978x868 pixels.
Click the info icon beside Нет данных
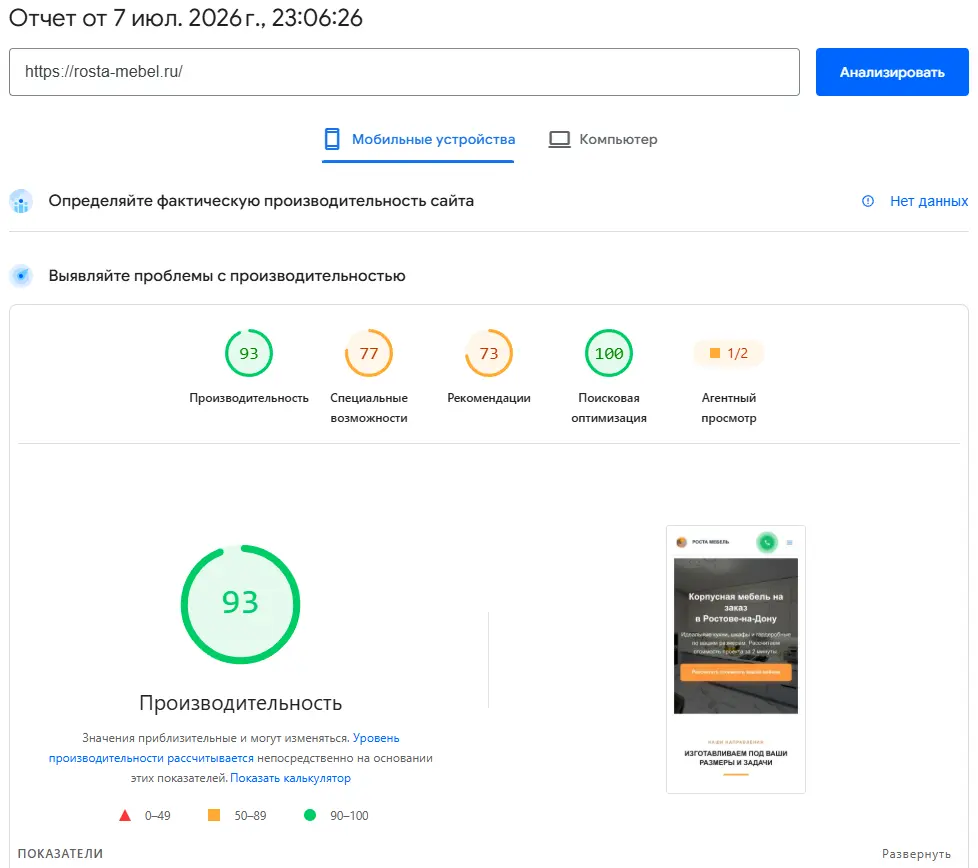(x=868, y=201)
